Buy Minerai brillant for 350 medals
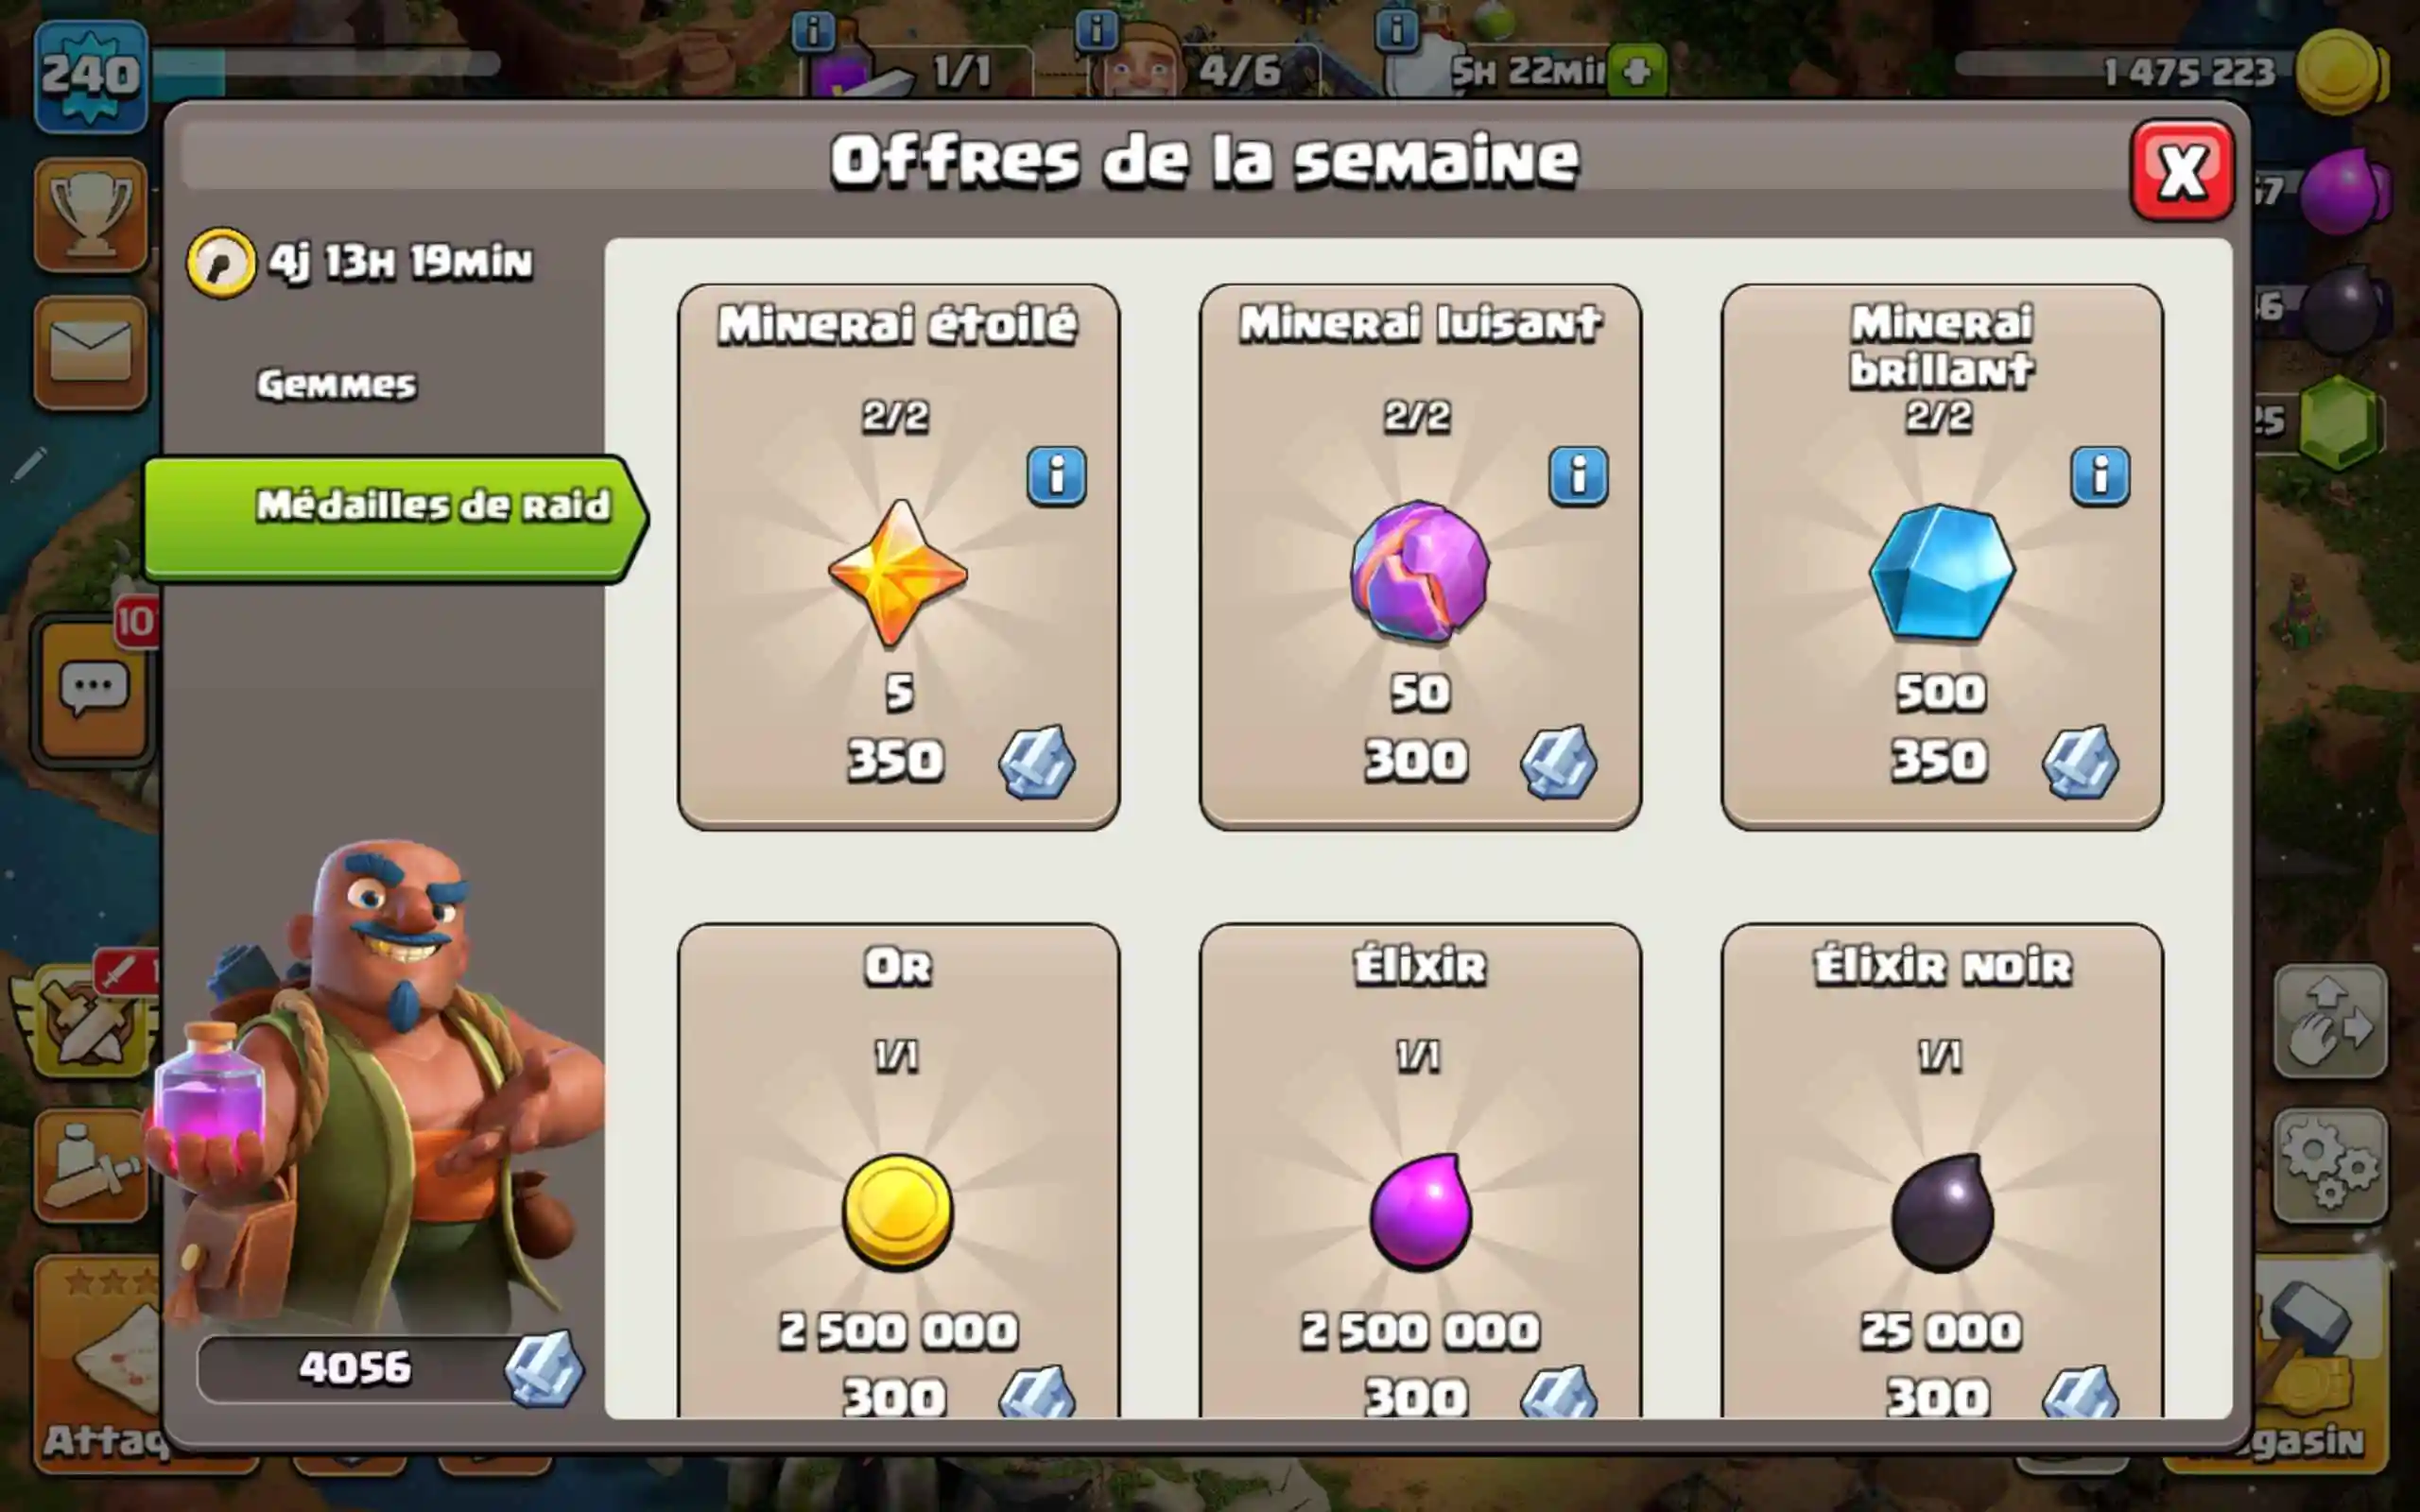The image size is (2420, 1512). click(x=1942, y=557)
